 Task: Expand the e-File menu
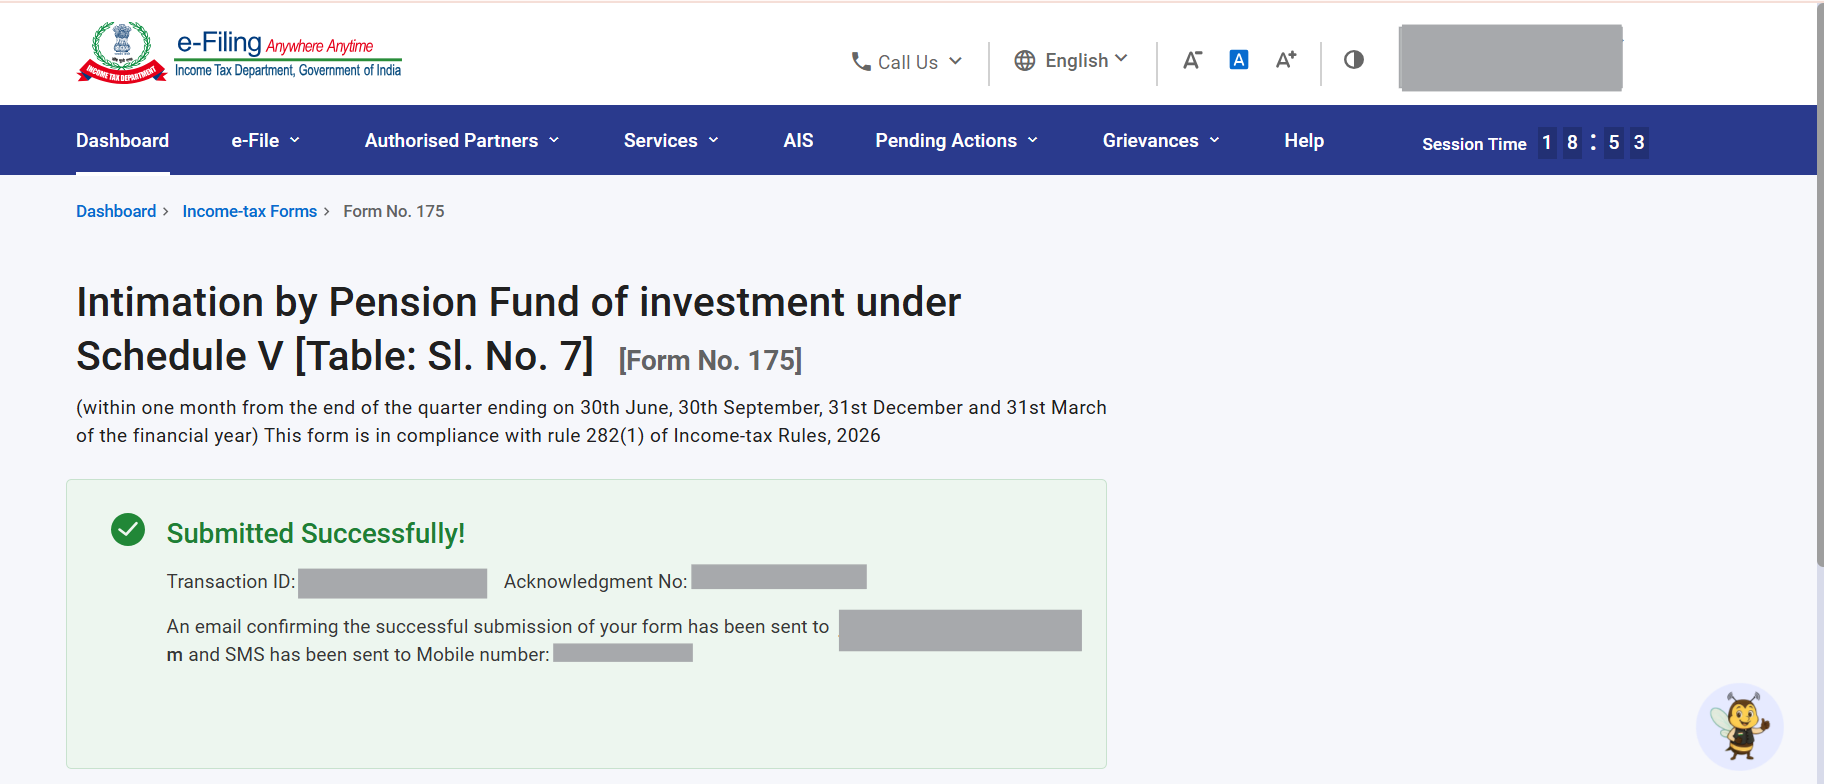pyautogui.click(x=266, y=141)
